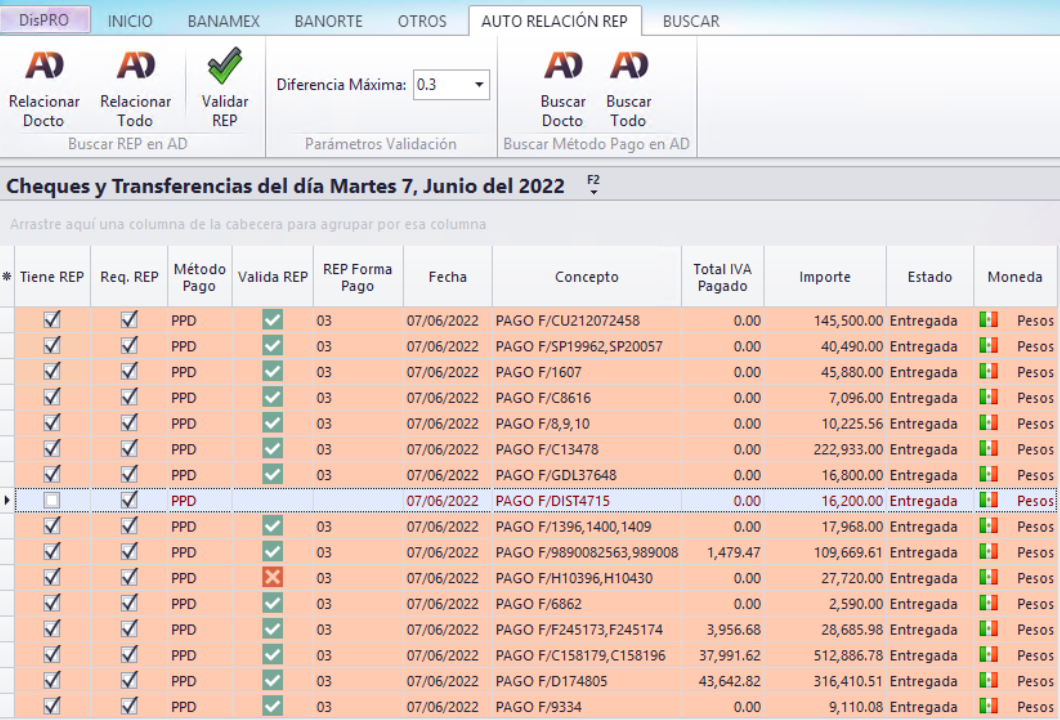Open the BUSCAR tab
The width and height of the screenshot is (1060, 720).
point(690,21)
